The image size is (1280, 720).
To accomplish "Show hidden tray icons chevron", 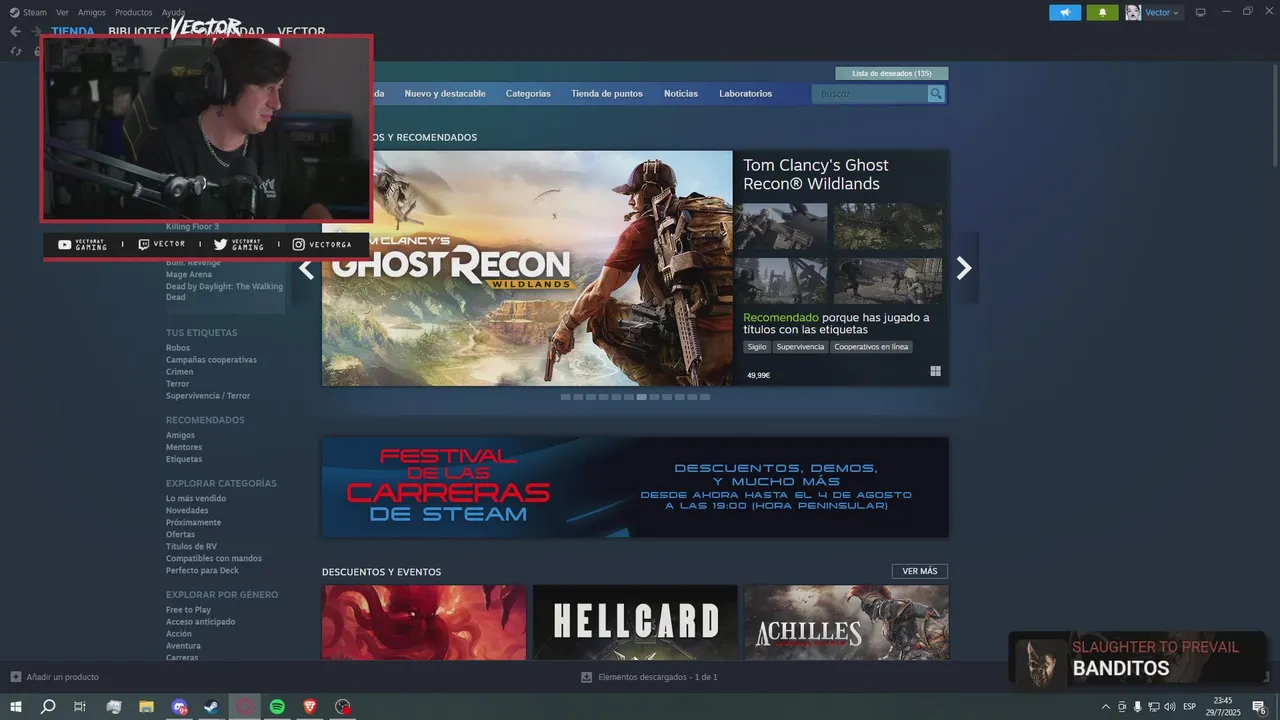I will 1105,707.
